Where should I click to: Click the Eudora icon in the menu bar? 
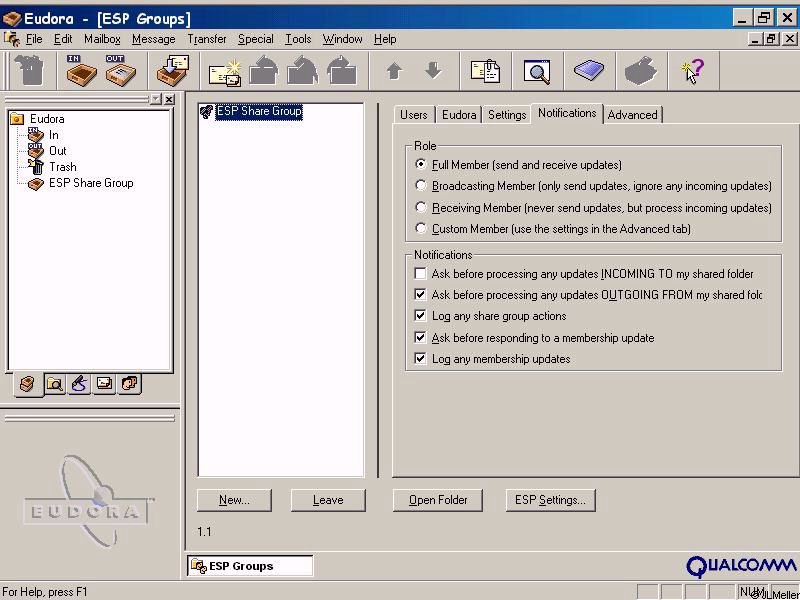point(11,39)
